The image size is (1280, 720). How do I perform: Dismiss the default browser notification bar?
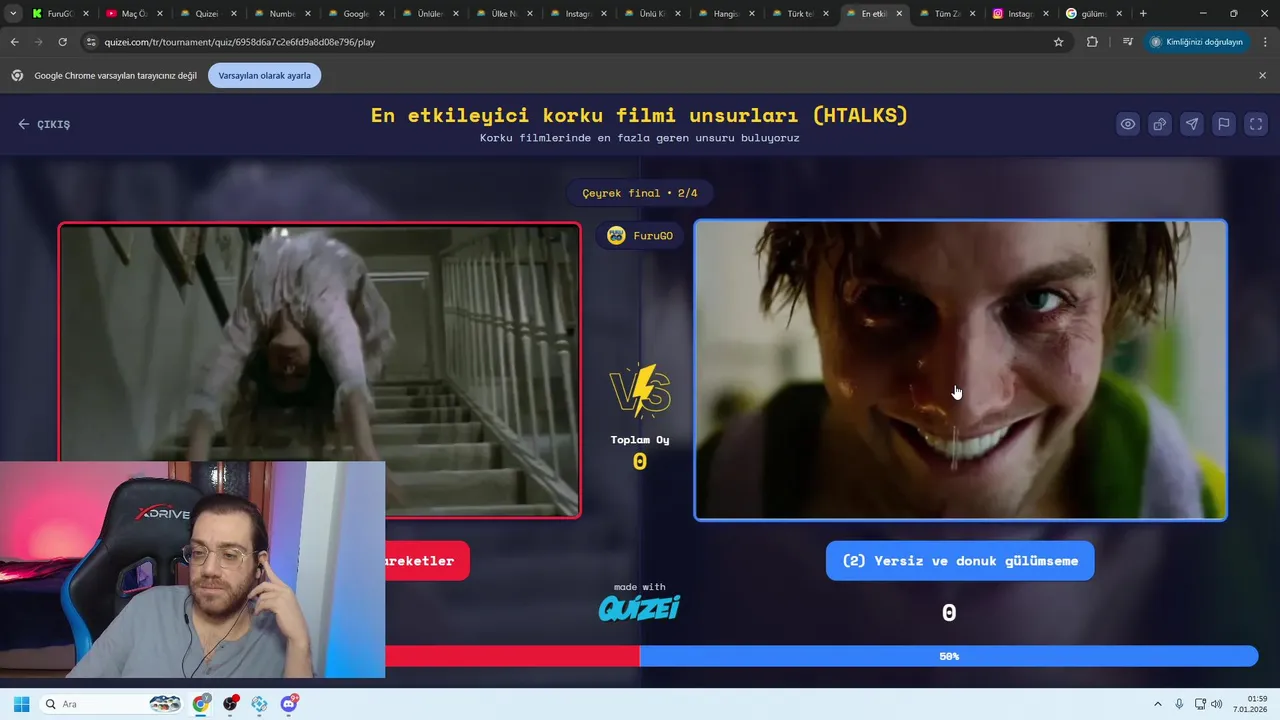(x=1262, y=75)
